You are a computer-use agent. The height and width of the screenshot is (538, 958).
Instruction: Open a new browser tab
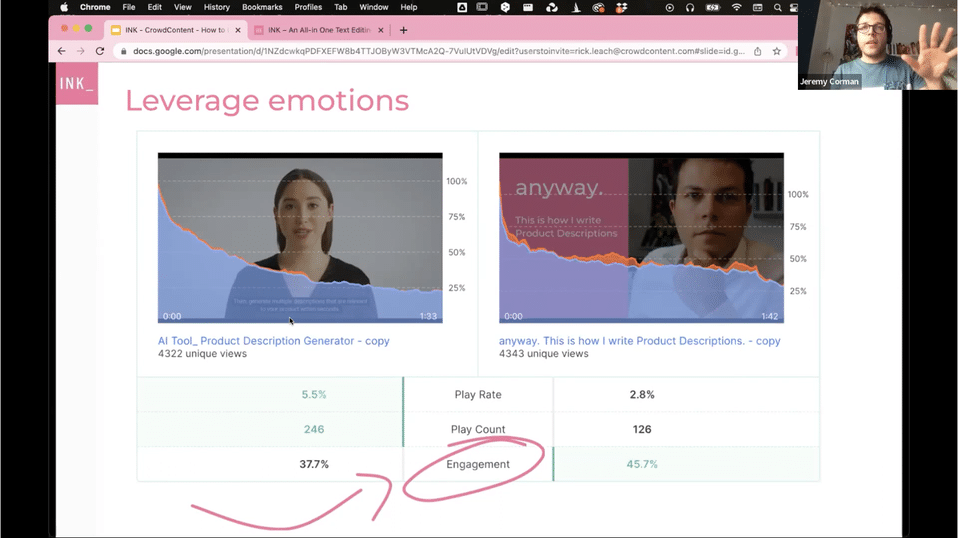(x=404, y=30)
